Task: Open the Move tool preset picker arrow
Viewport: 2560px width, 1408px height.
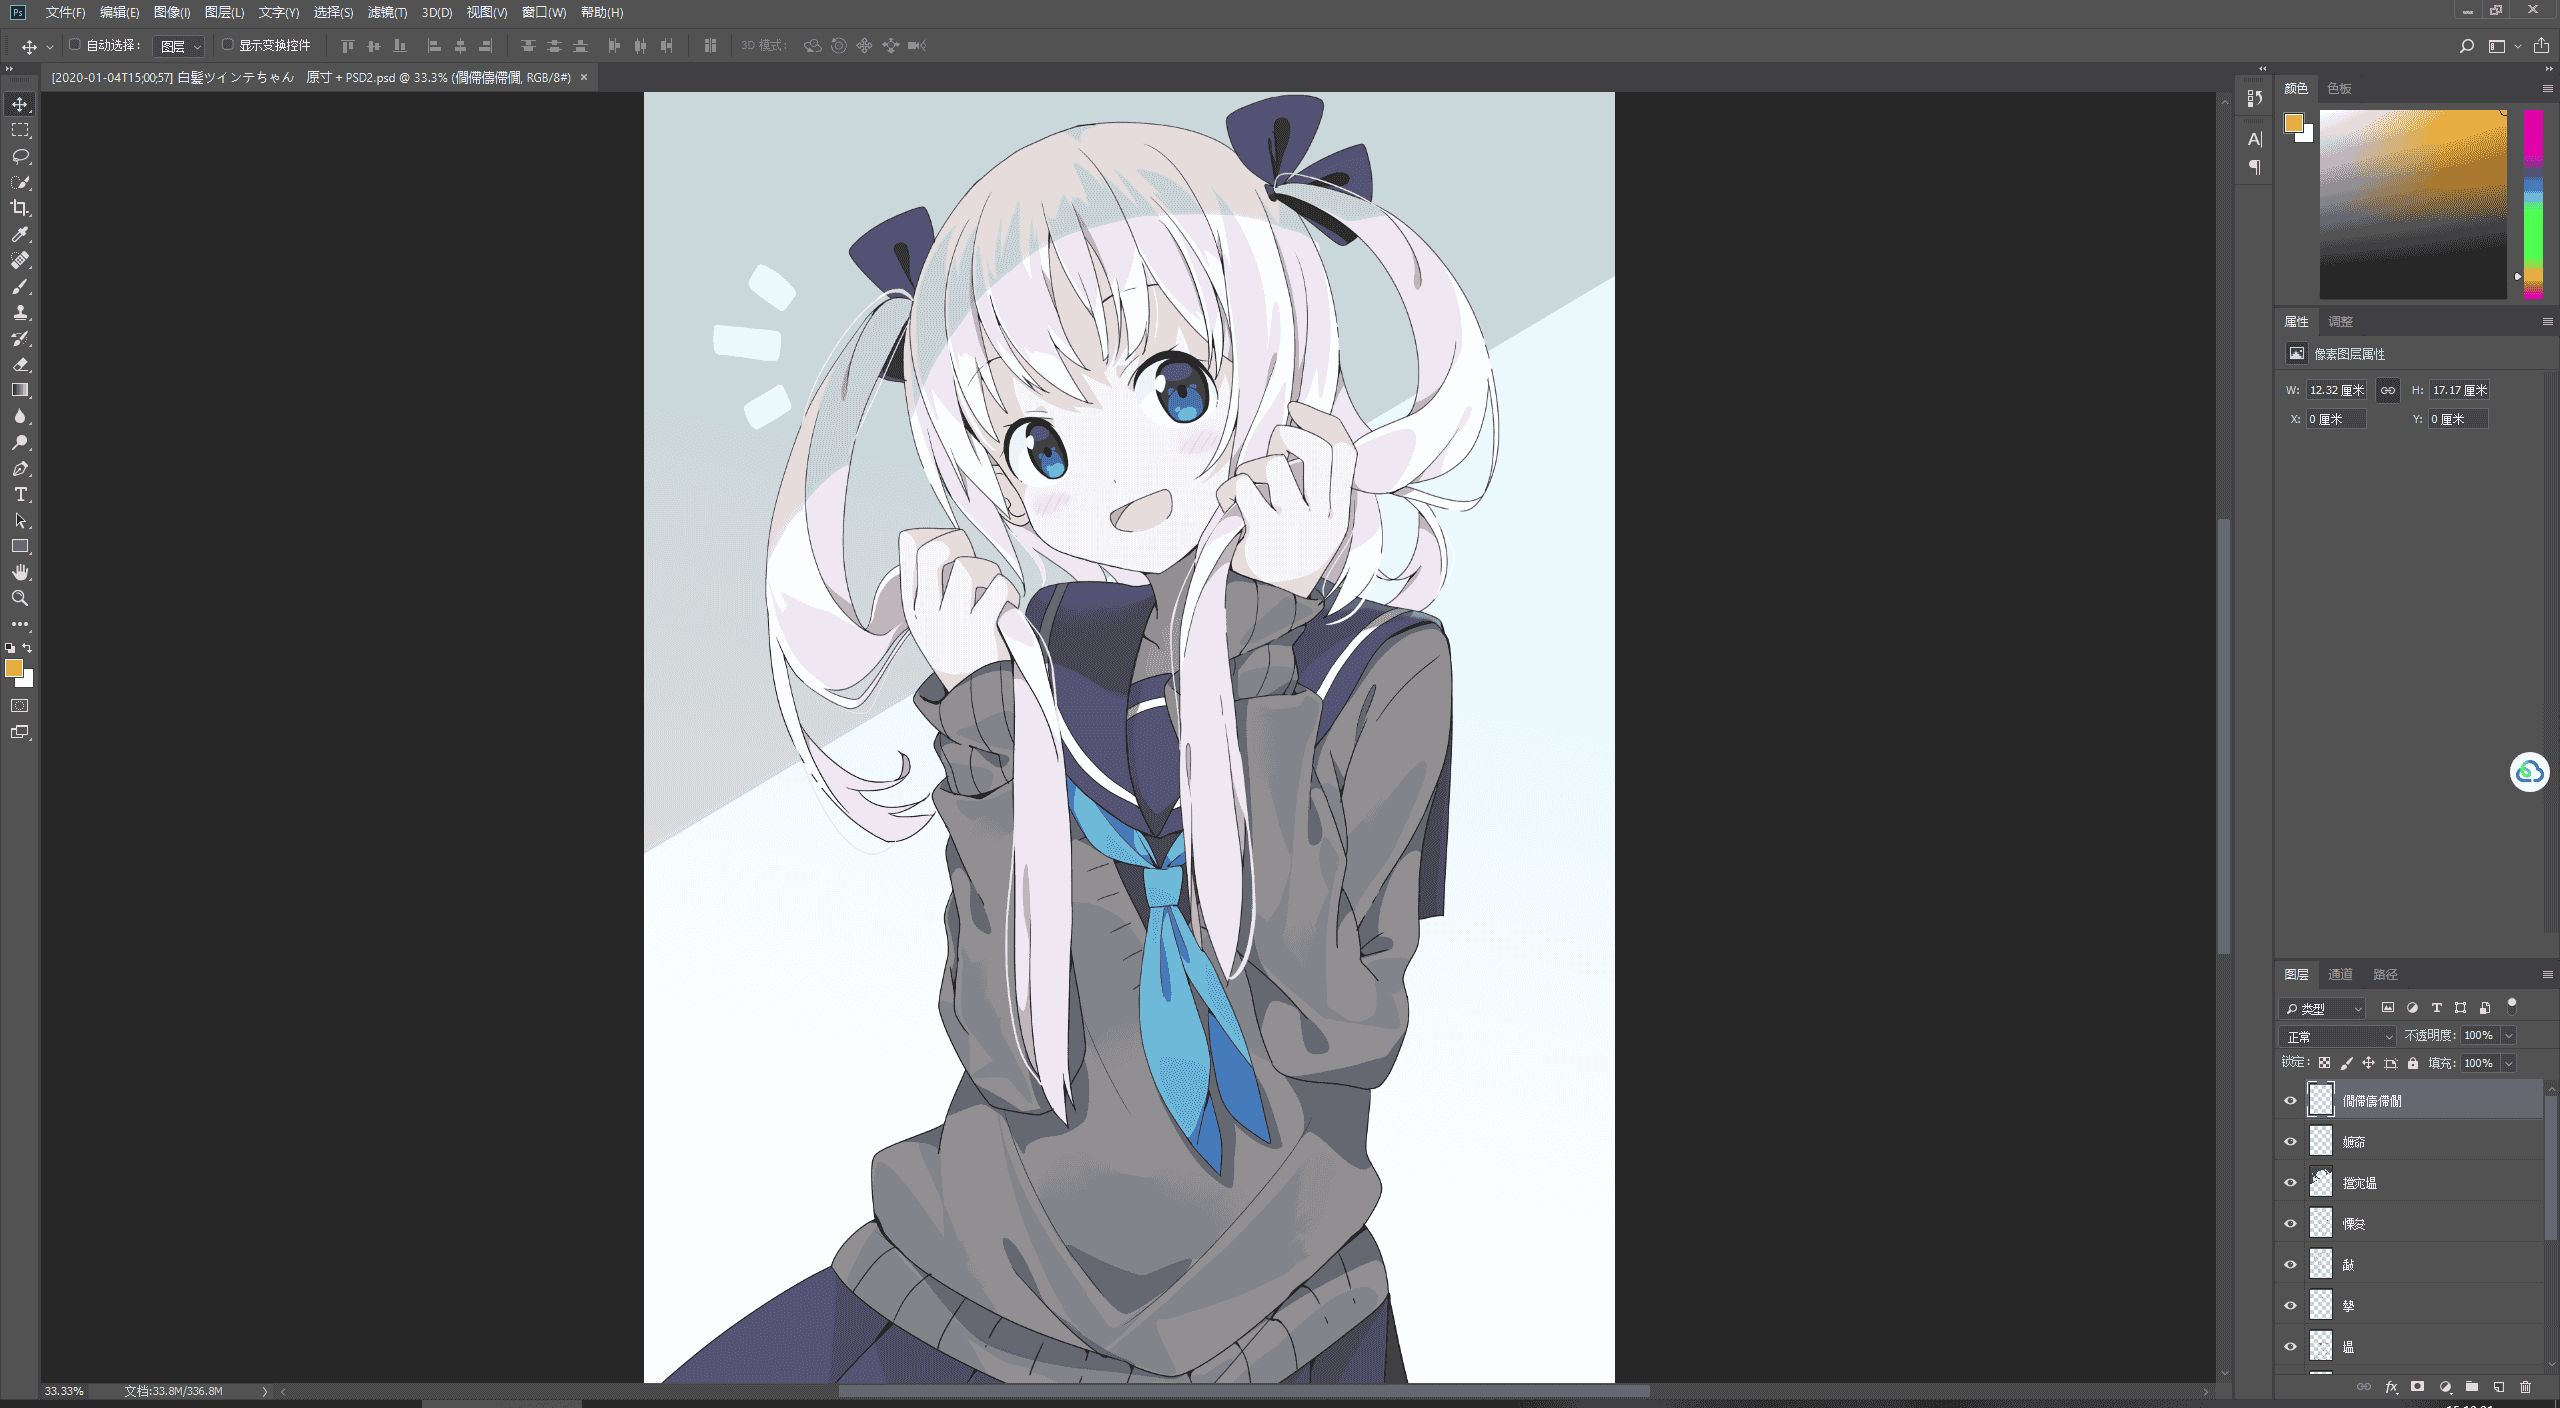Action: 50,47
